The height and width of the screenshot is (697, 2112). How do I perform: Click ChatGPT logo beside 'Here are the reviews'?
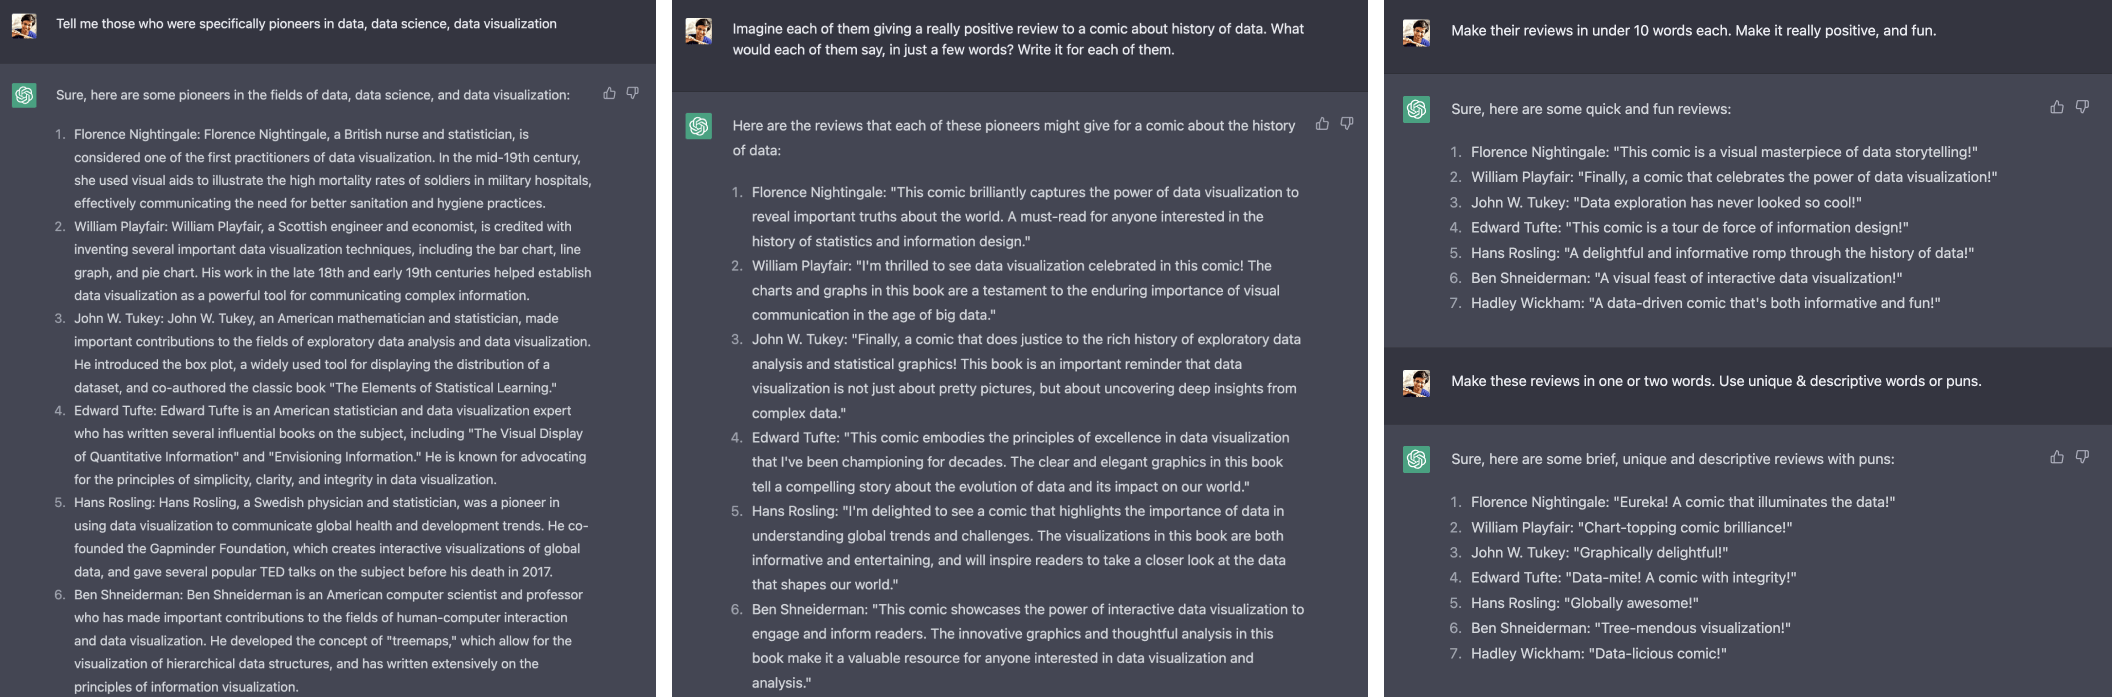coord(698,126)
